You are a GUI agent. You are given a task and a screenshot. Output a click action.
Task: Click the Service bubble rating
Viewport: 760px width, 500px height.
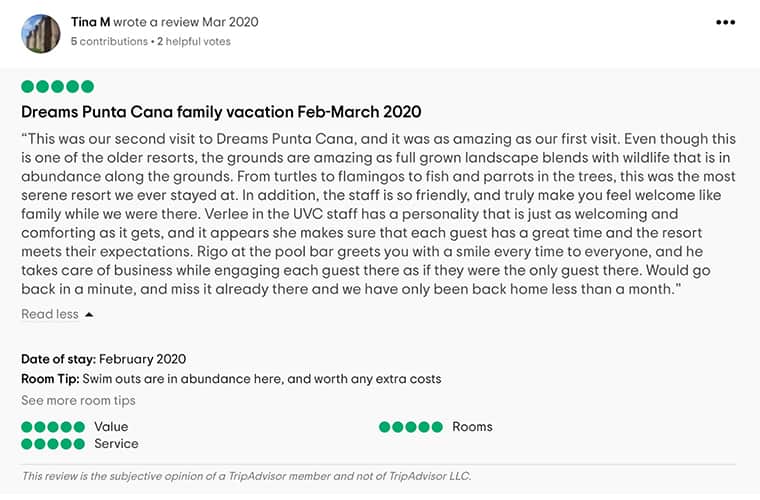click(53, 443)
